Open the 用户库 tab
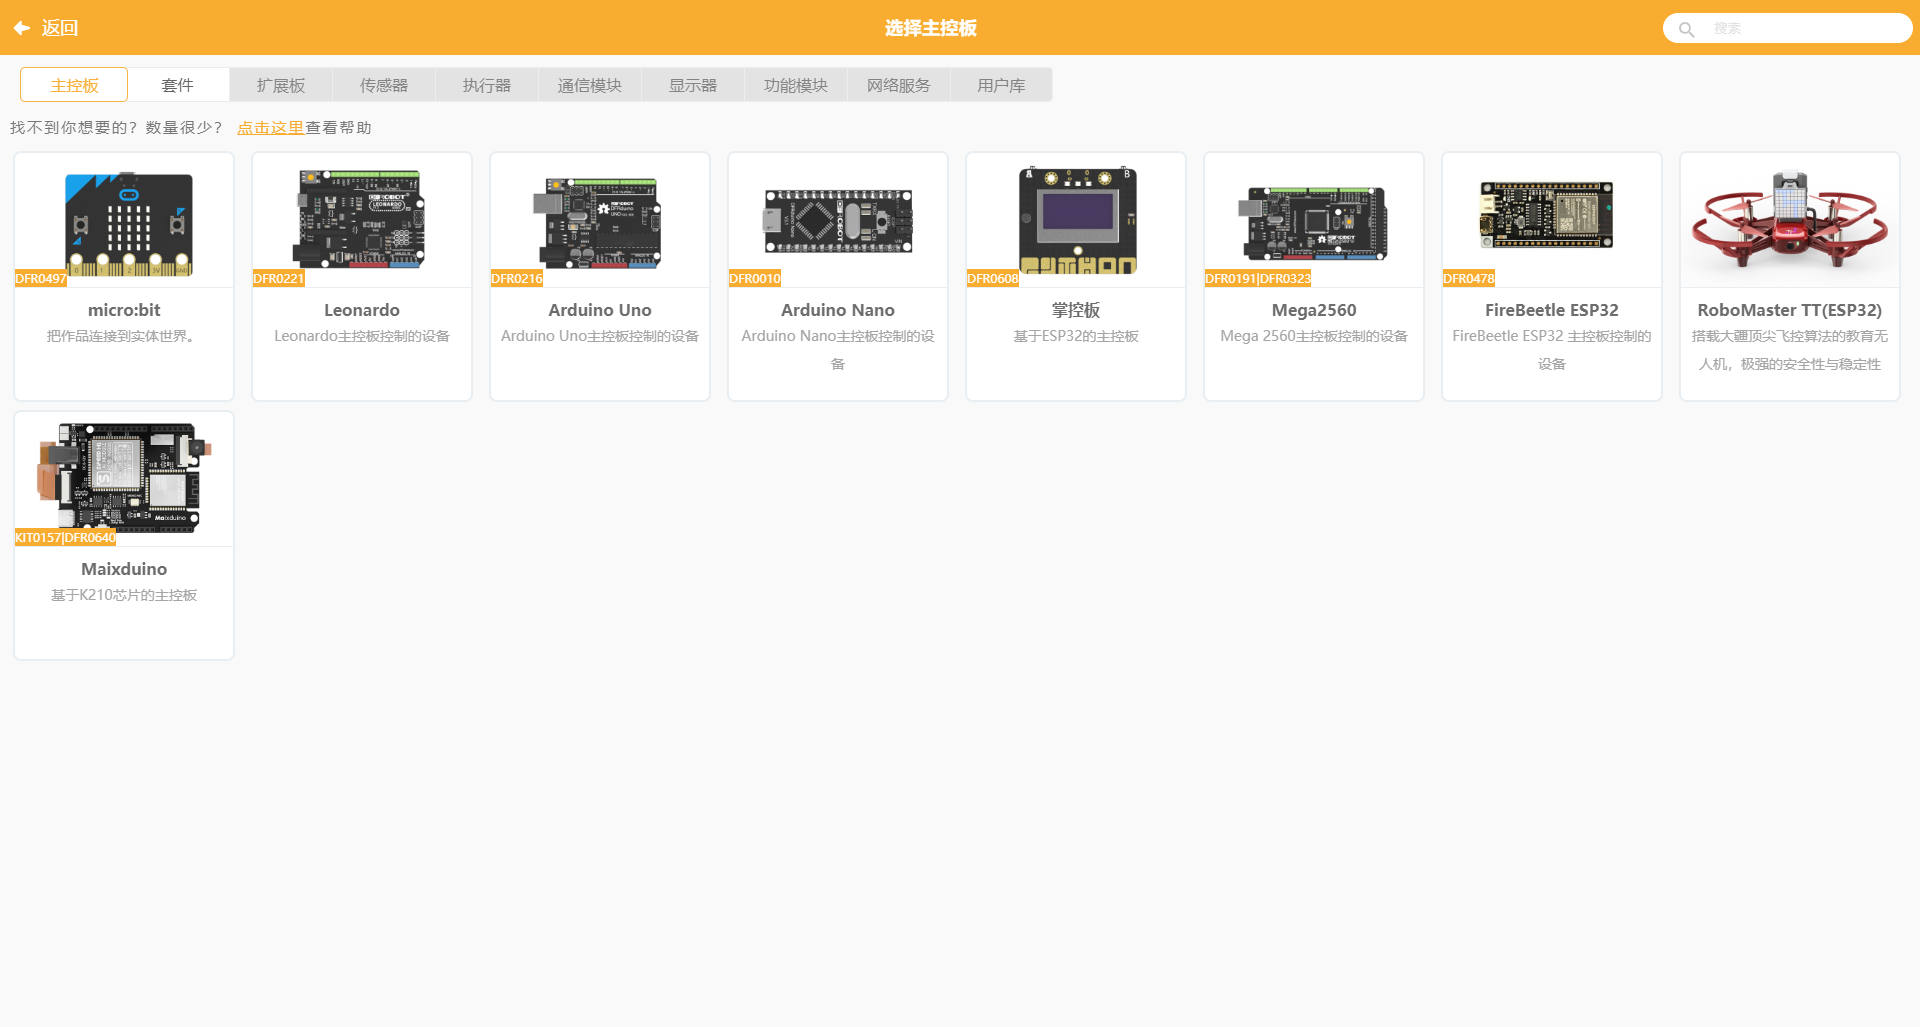The height and width of the screenshot is (1027, 1920). 1002,85
